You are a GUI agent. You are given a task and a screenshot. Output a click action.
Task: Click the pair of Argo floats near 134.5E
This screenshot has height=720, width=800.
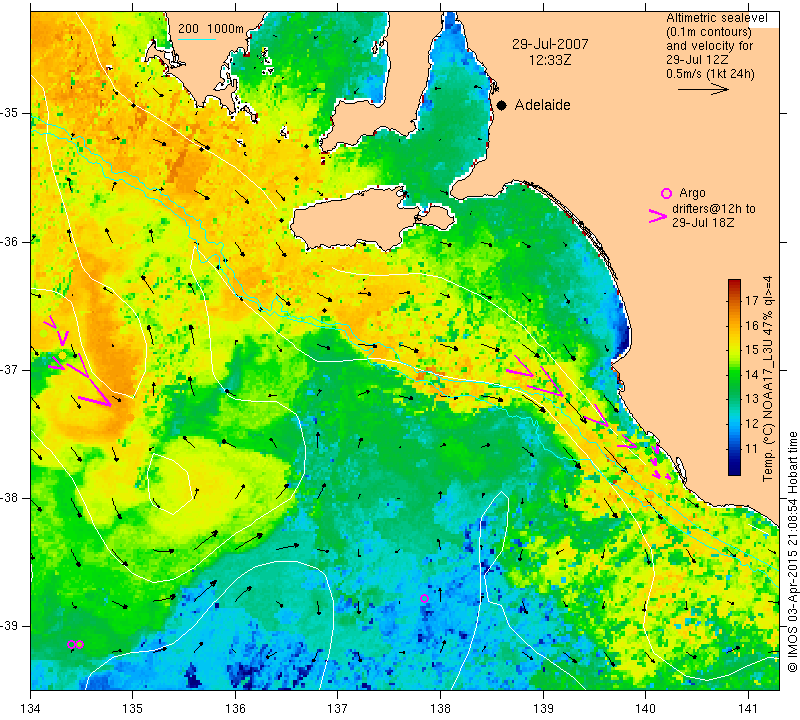tap(76, 644)
